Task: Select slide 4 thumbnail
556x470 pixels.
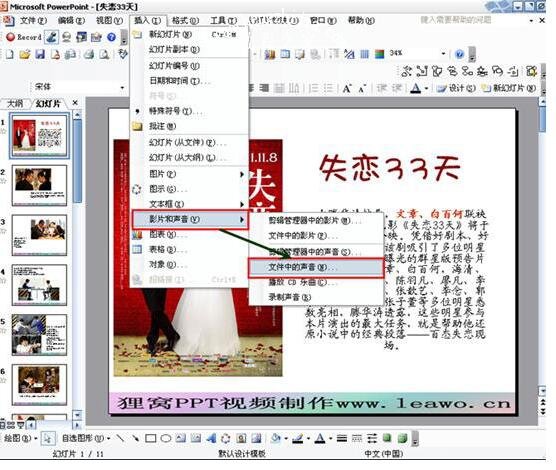Action: click(39, 285)
